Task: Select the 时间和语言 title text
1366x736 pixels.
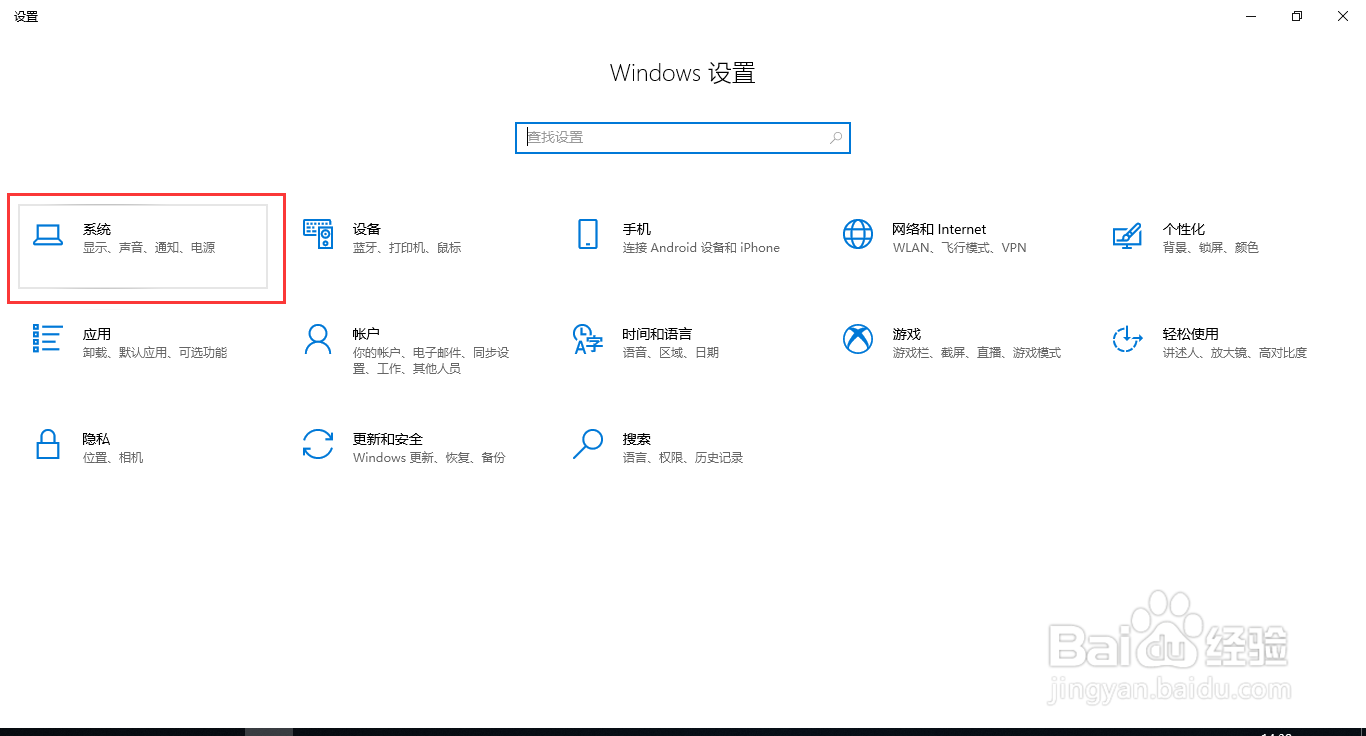Action: (657, 334)
